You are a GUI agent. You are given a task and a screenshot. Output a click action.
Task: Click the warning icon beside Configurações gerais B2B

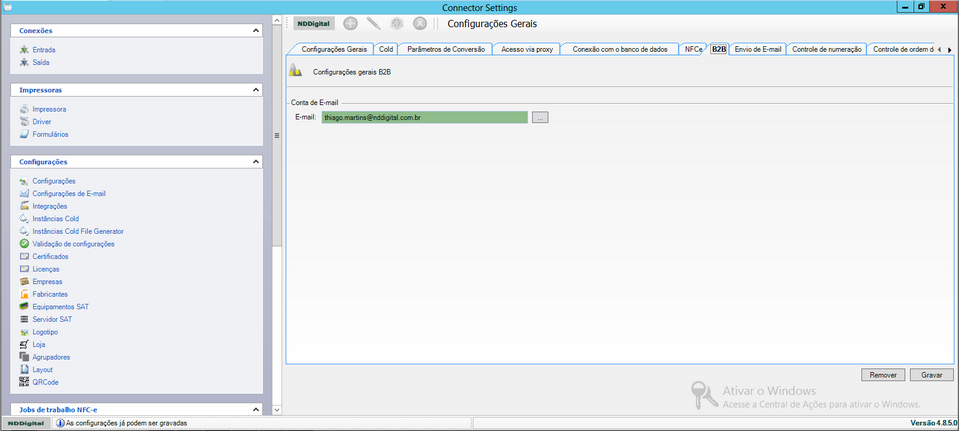click(x=295, y=70)
